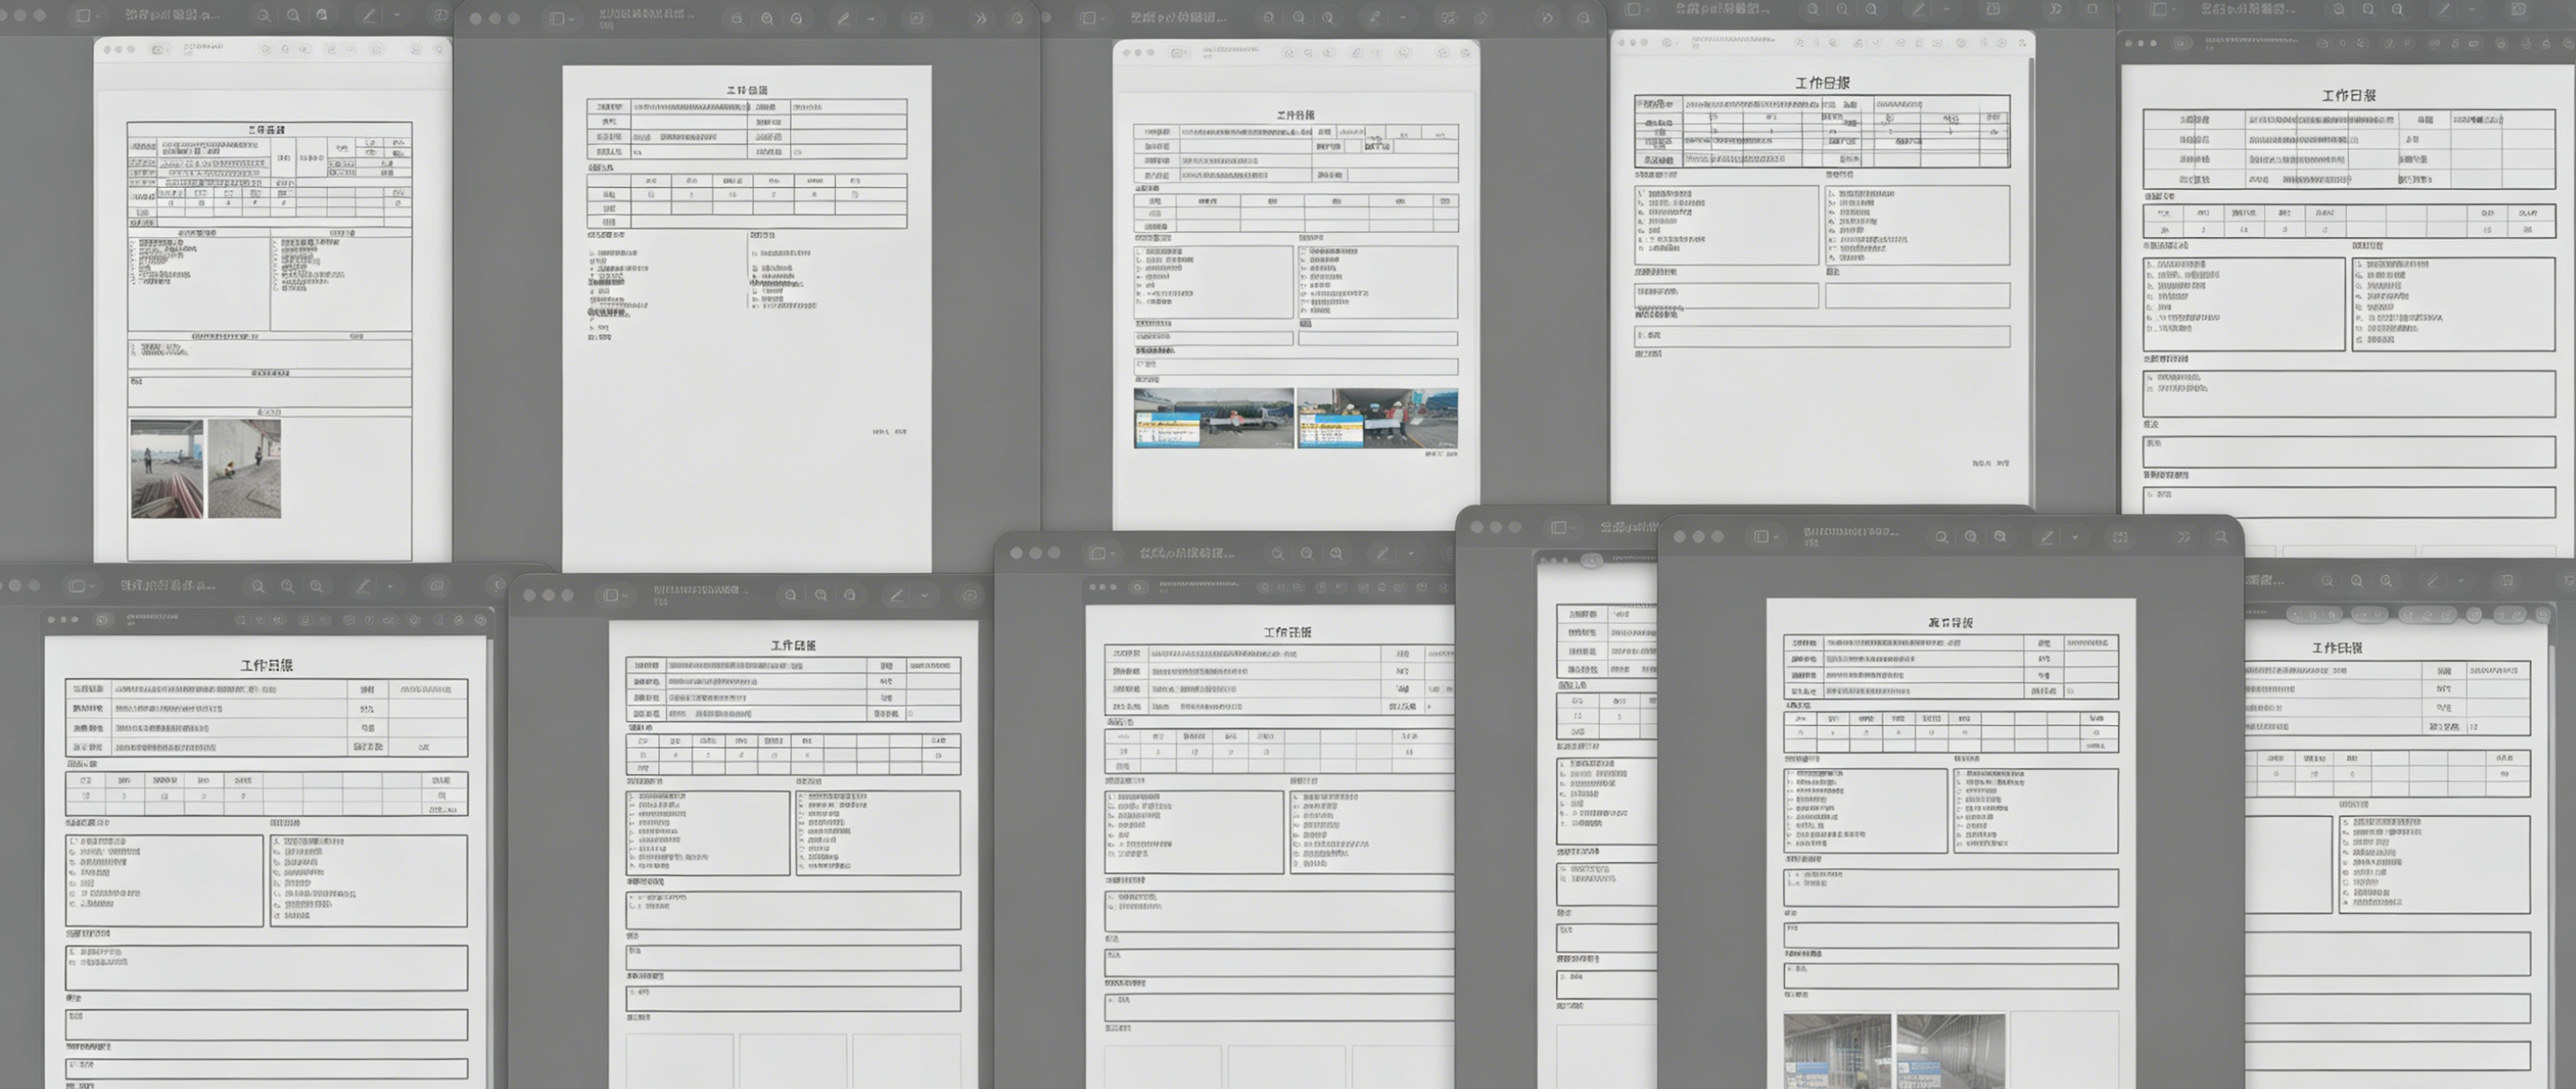Screen dimensions: 2576x1089
Task: Zoom out in window with blue-banner photos
Action: (x=1269, y=18)
